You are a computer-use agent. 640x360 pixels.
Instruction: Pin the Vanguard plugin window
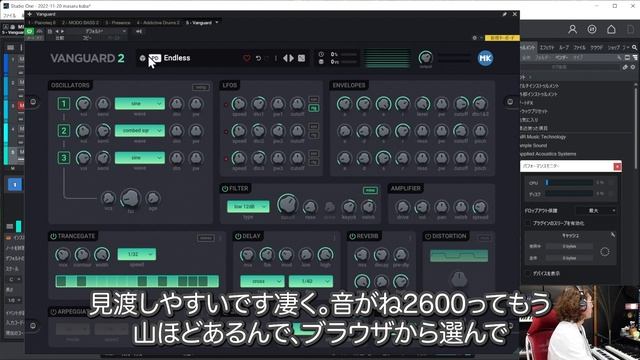click(x=504, y=14)
